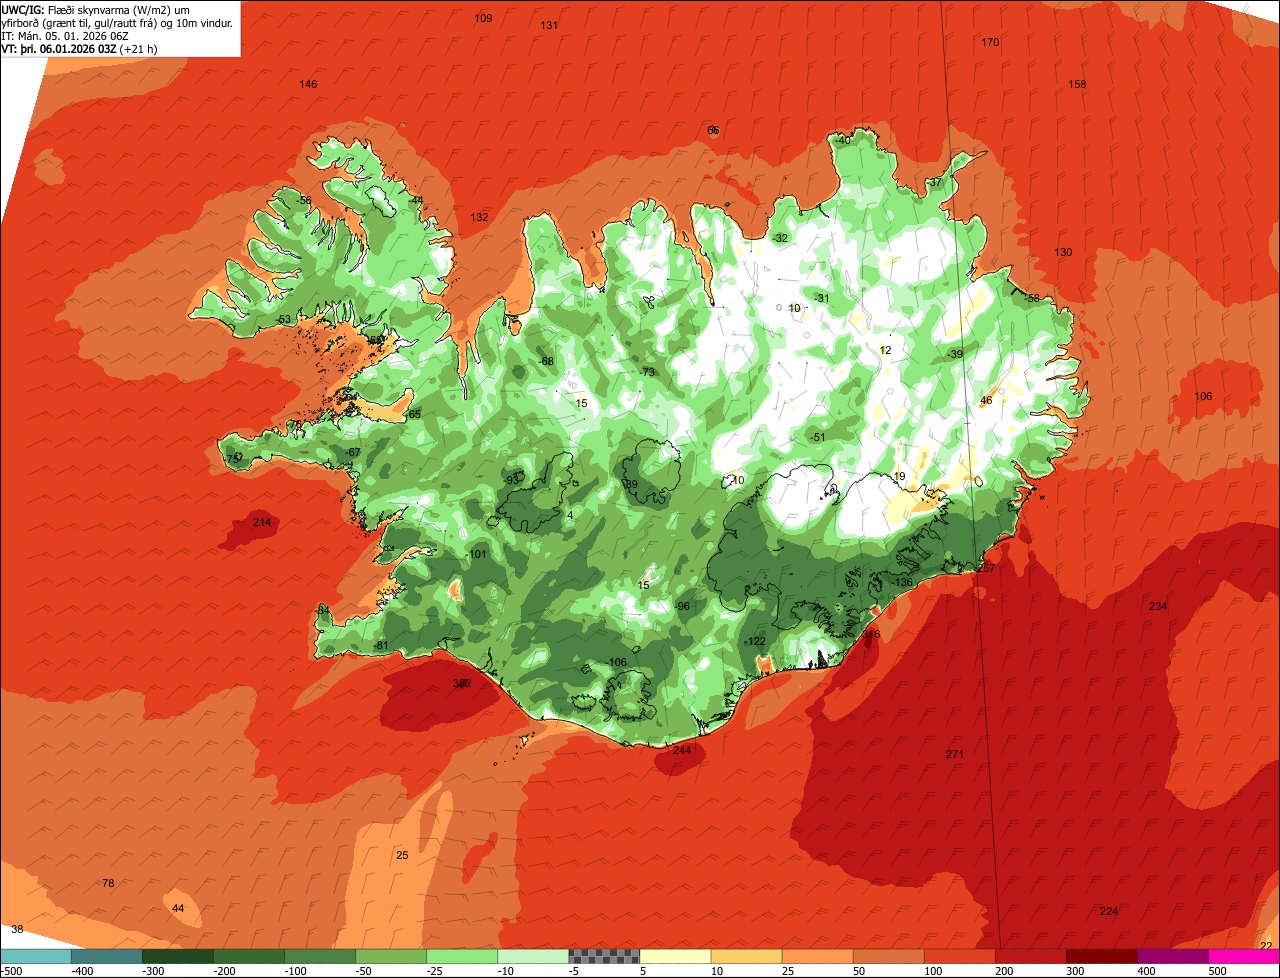1280x978 pixels.
Task: Click the '214' hotspot value west of Iceland
Action: 262,522
